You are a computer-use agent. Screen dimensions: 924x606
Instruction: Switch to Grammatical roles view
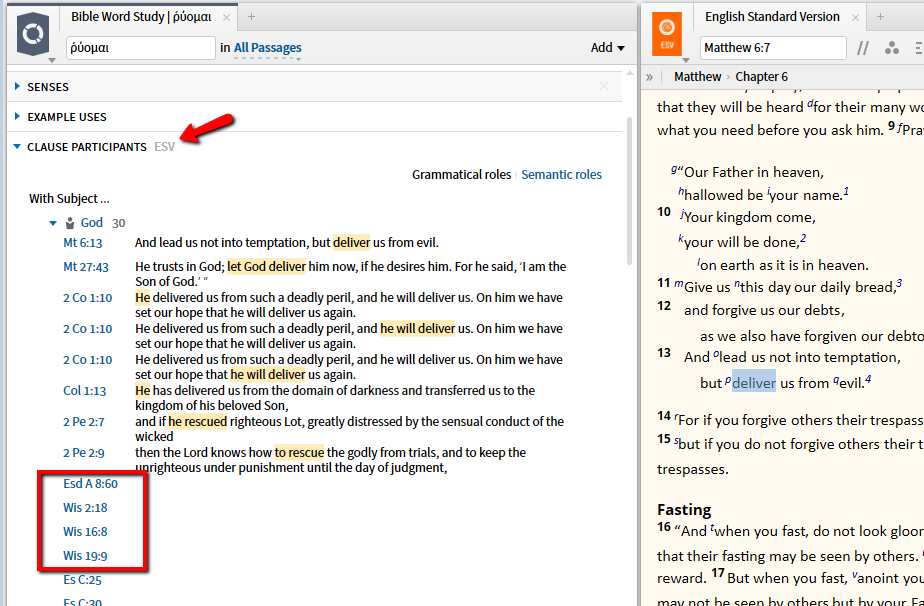coord(461,174)
